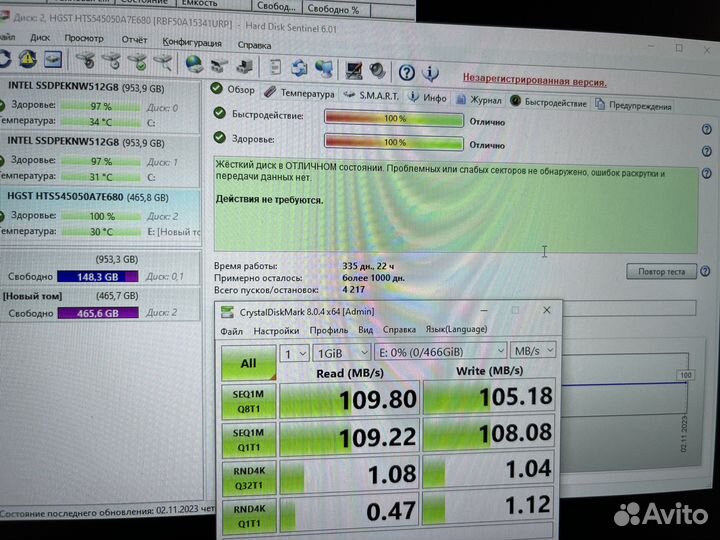Image resolution: width=720 pixels, height=540 pixels.
Task: Open help via the question mark toolbar icon
Action: click(407, 73)
